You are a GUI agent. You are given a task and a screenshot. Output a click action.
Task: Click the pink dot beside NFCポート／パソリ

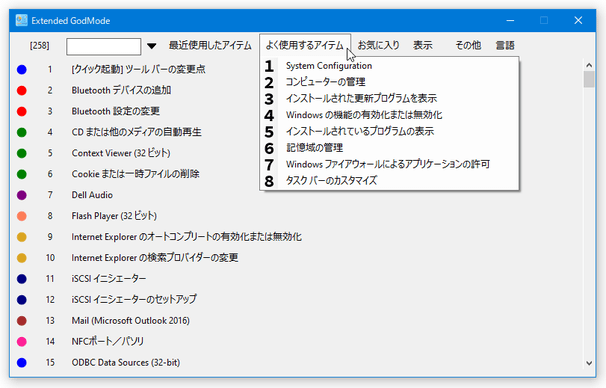[22, 341]
